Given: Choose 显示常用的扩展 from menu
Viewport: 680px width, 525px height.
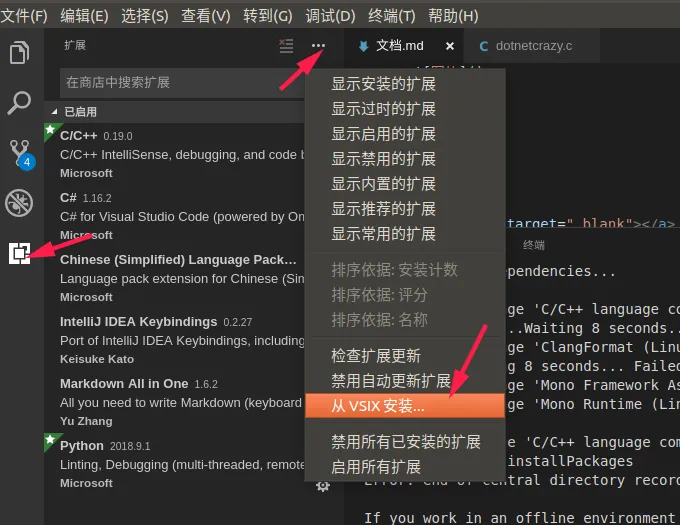Looking at the screenshot, I should click(405, 234).
